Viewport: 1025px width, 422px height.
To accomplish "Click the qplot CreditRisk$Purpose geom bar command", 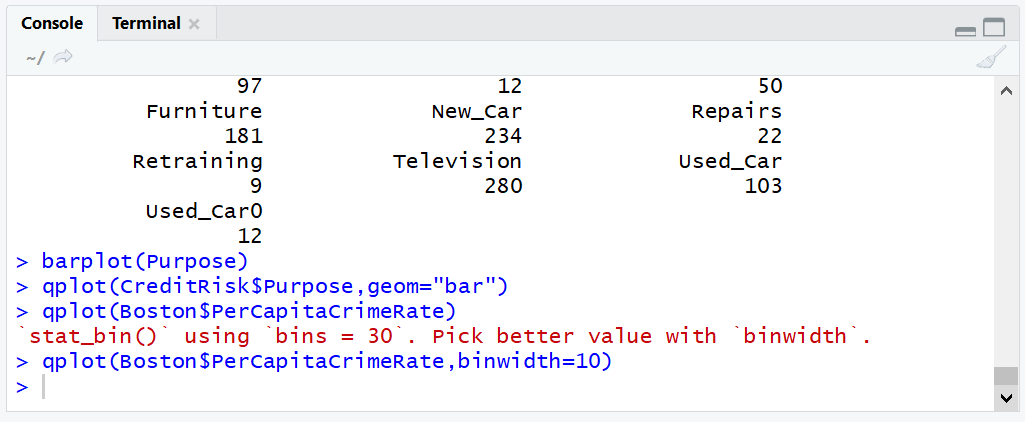I will click(x=275, y=286).
